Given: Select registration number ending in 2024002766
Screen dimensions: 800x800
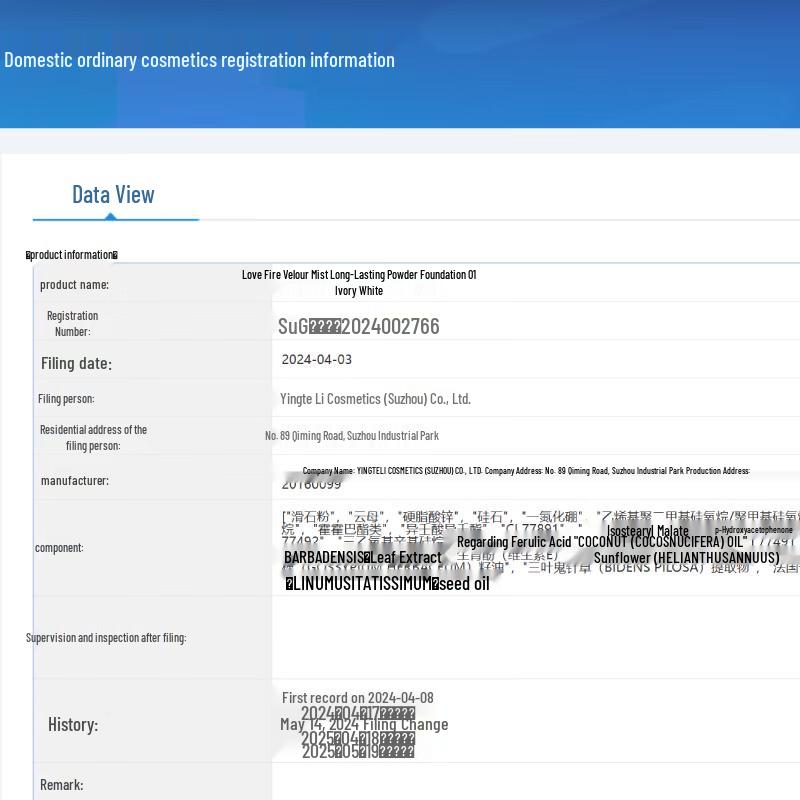Looking at the screenshot, I should (x=359, y=327).
